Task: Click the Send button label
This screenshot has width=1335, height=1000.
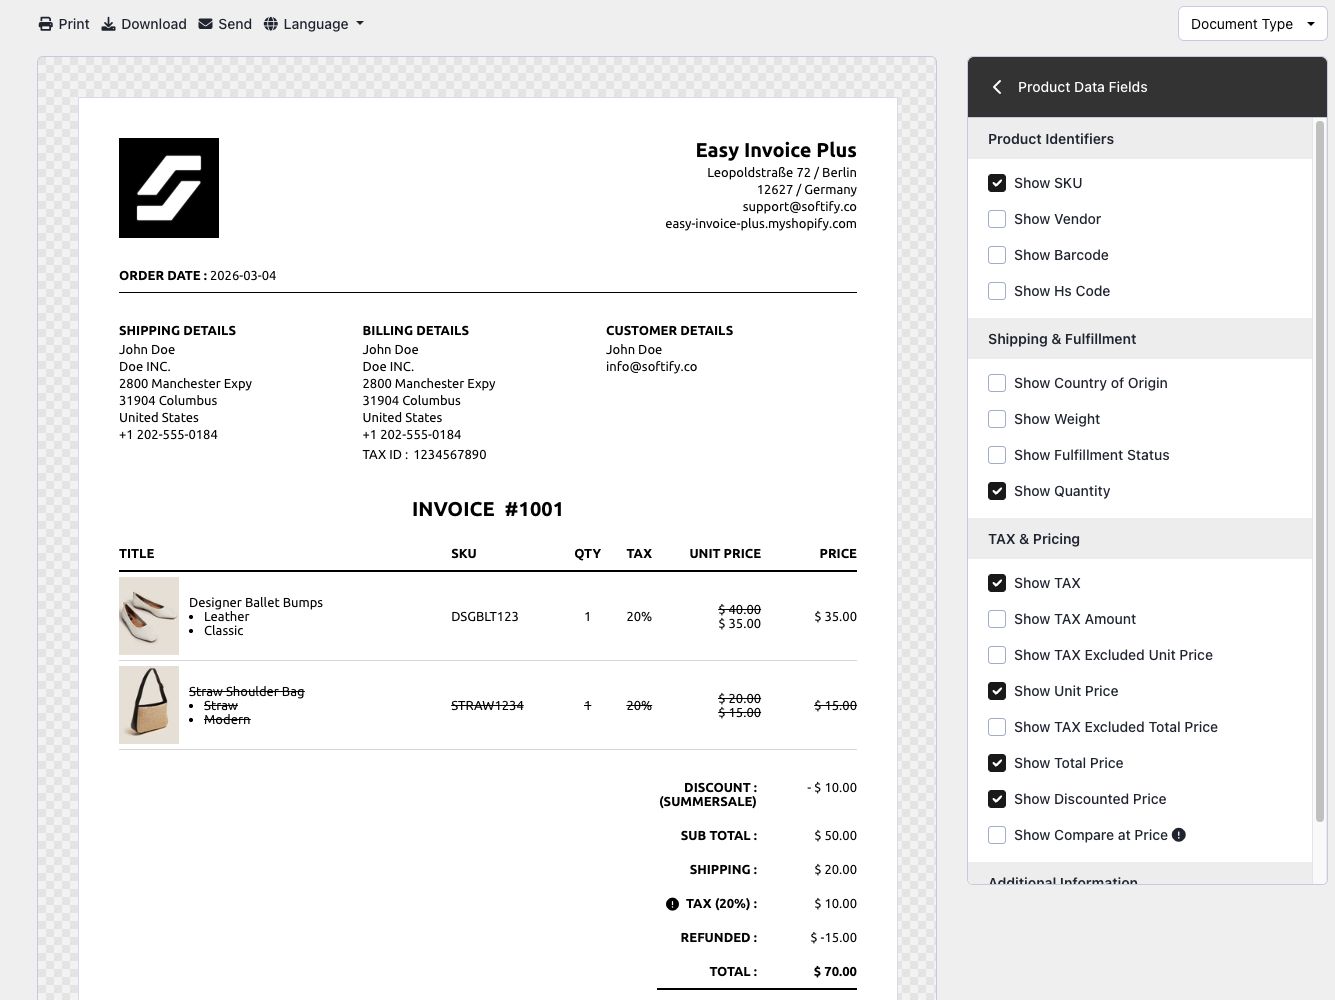Action: [x=235, y=24]
